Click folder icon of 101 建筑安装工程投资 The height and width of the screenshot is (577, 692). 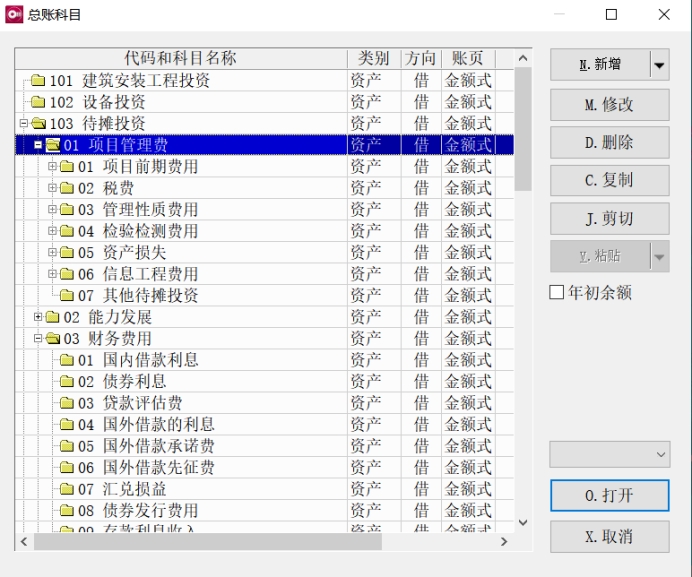(38, 81)
